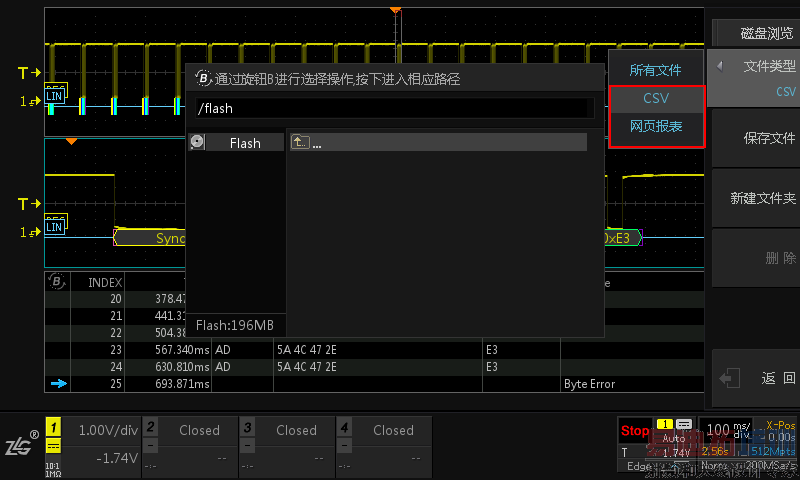Click the Flash disk icon
Viewport: 800px width, 480px height.
197,142
